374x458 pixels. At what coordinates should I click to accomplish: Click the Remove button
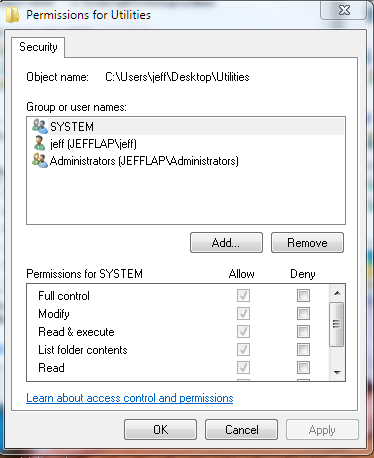pos(307,243)
